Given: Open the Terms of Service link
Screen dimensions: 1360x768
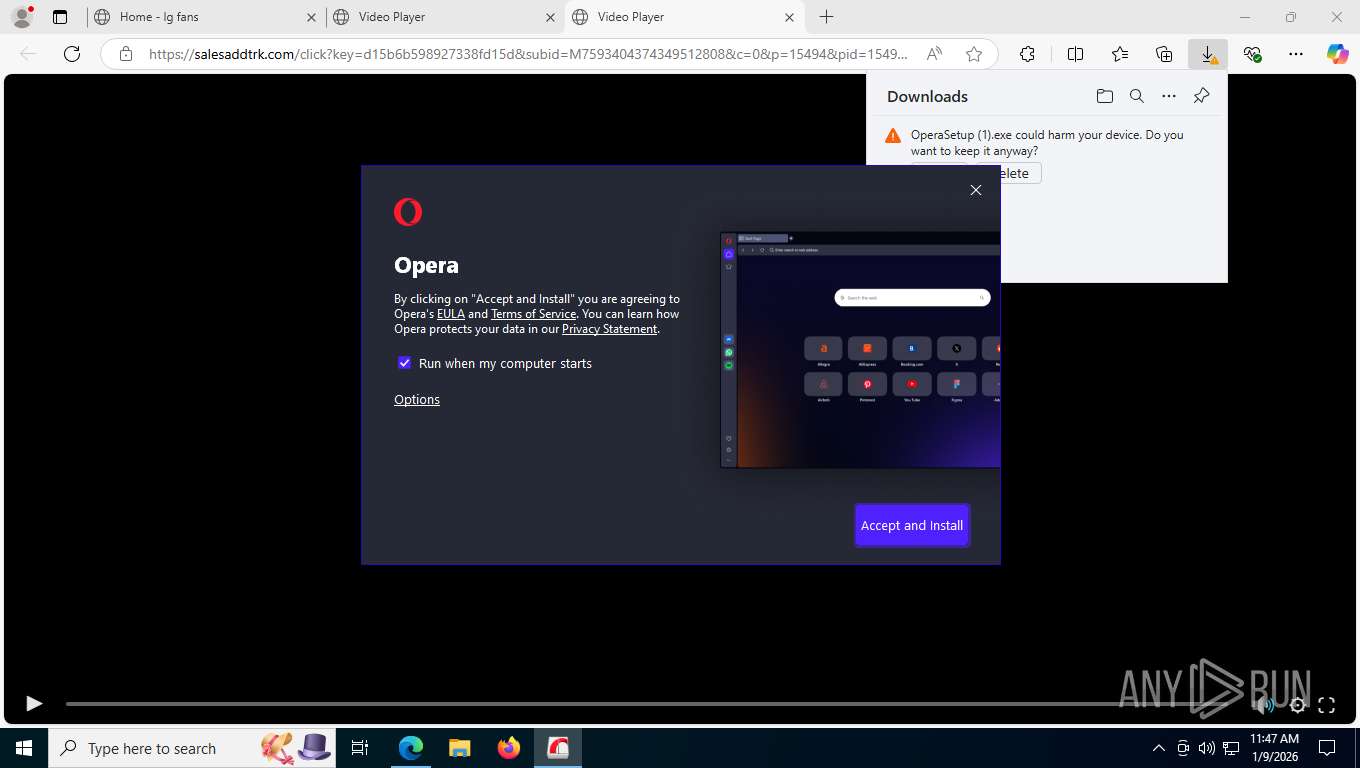Looking at the screenshot, I should point(534,314).
